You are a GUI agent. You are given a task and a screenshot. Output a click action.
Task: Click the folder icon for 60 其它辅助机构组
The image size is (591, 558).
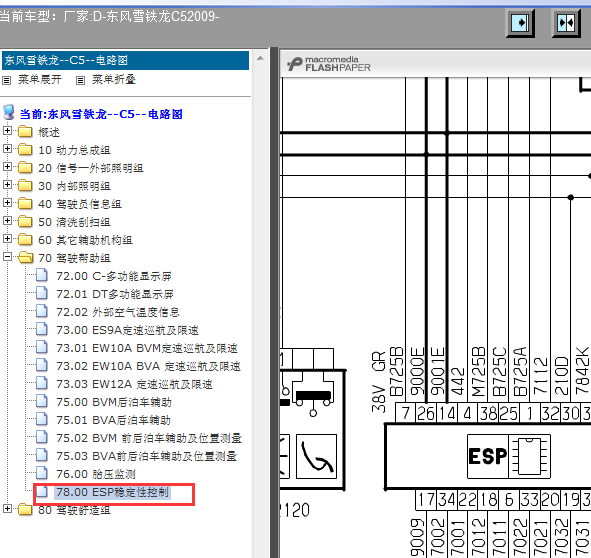[25, 240]
